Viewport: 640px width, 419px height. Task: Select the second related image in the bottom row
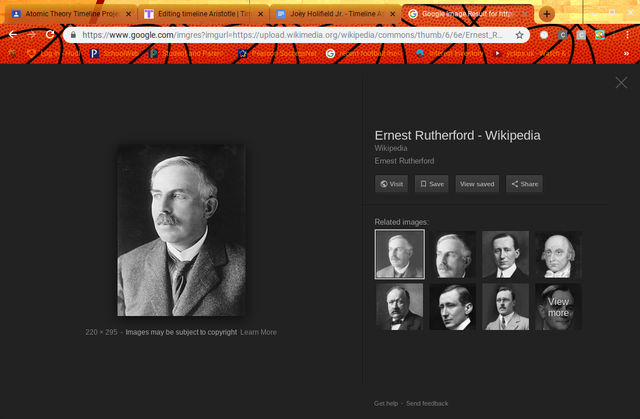453,307
